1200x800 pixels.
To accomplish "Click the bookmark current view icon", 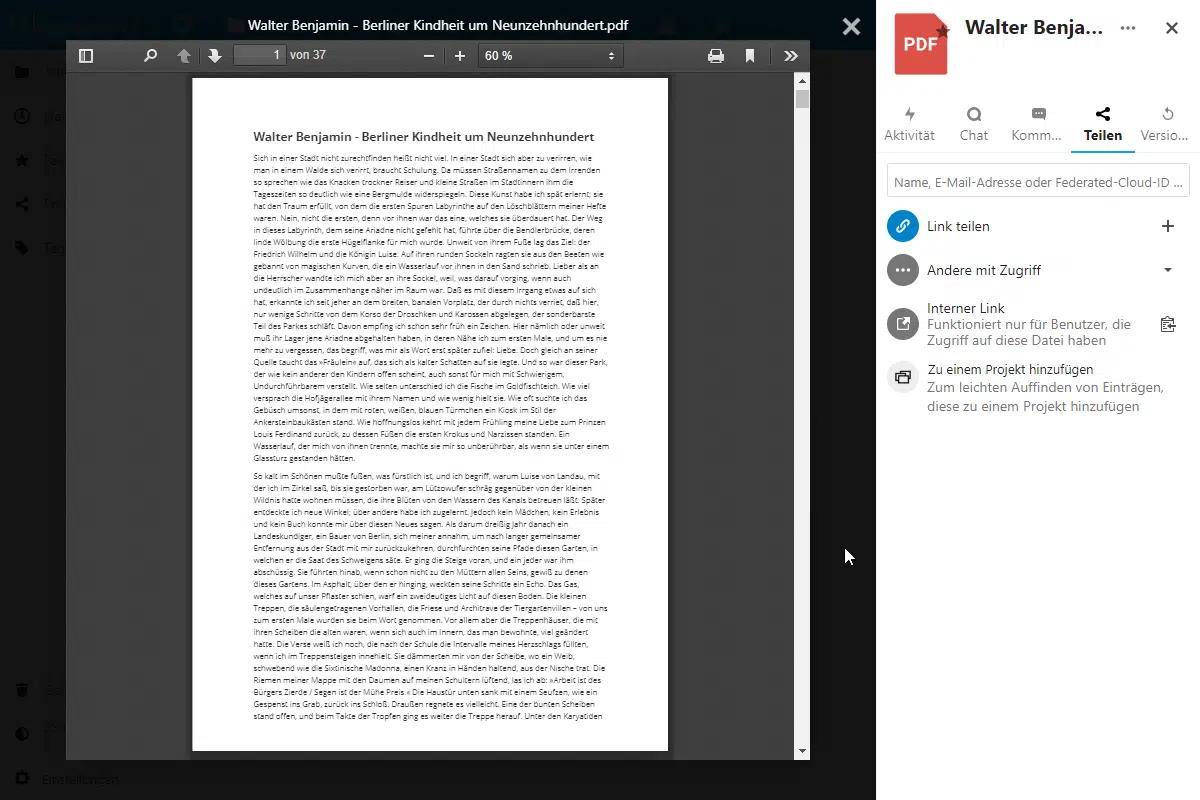I will pyautogui.click(x=750, y=56).
